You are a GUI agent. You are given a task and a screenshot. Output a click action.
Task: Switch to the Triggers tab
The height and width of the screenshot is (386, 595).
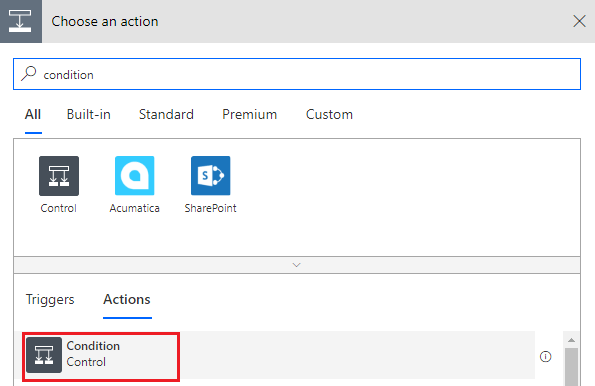click(x=50, y=299)
